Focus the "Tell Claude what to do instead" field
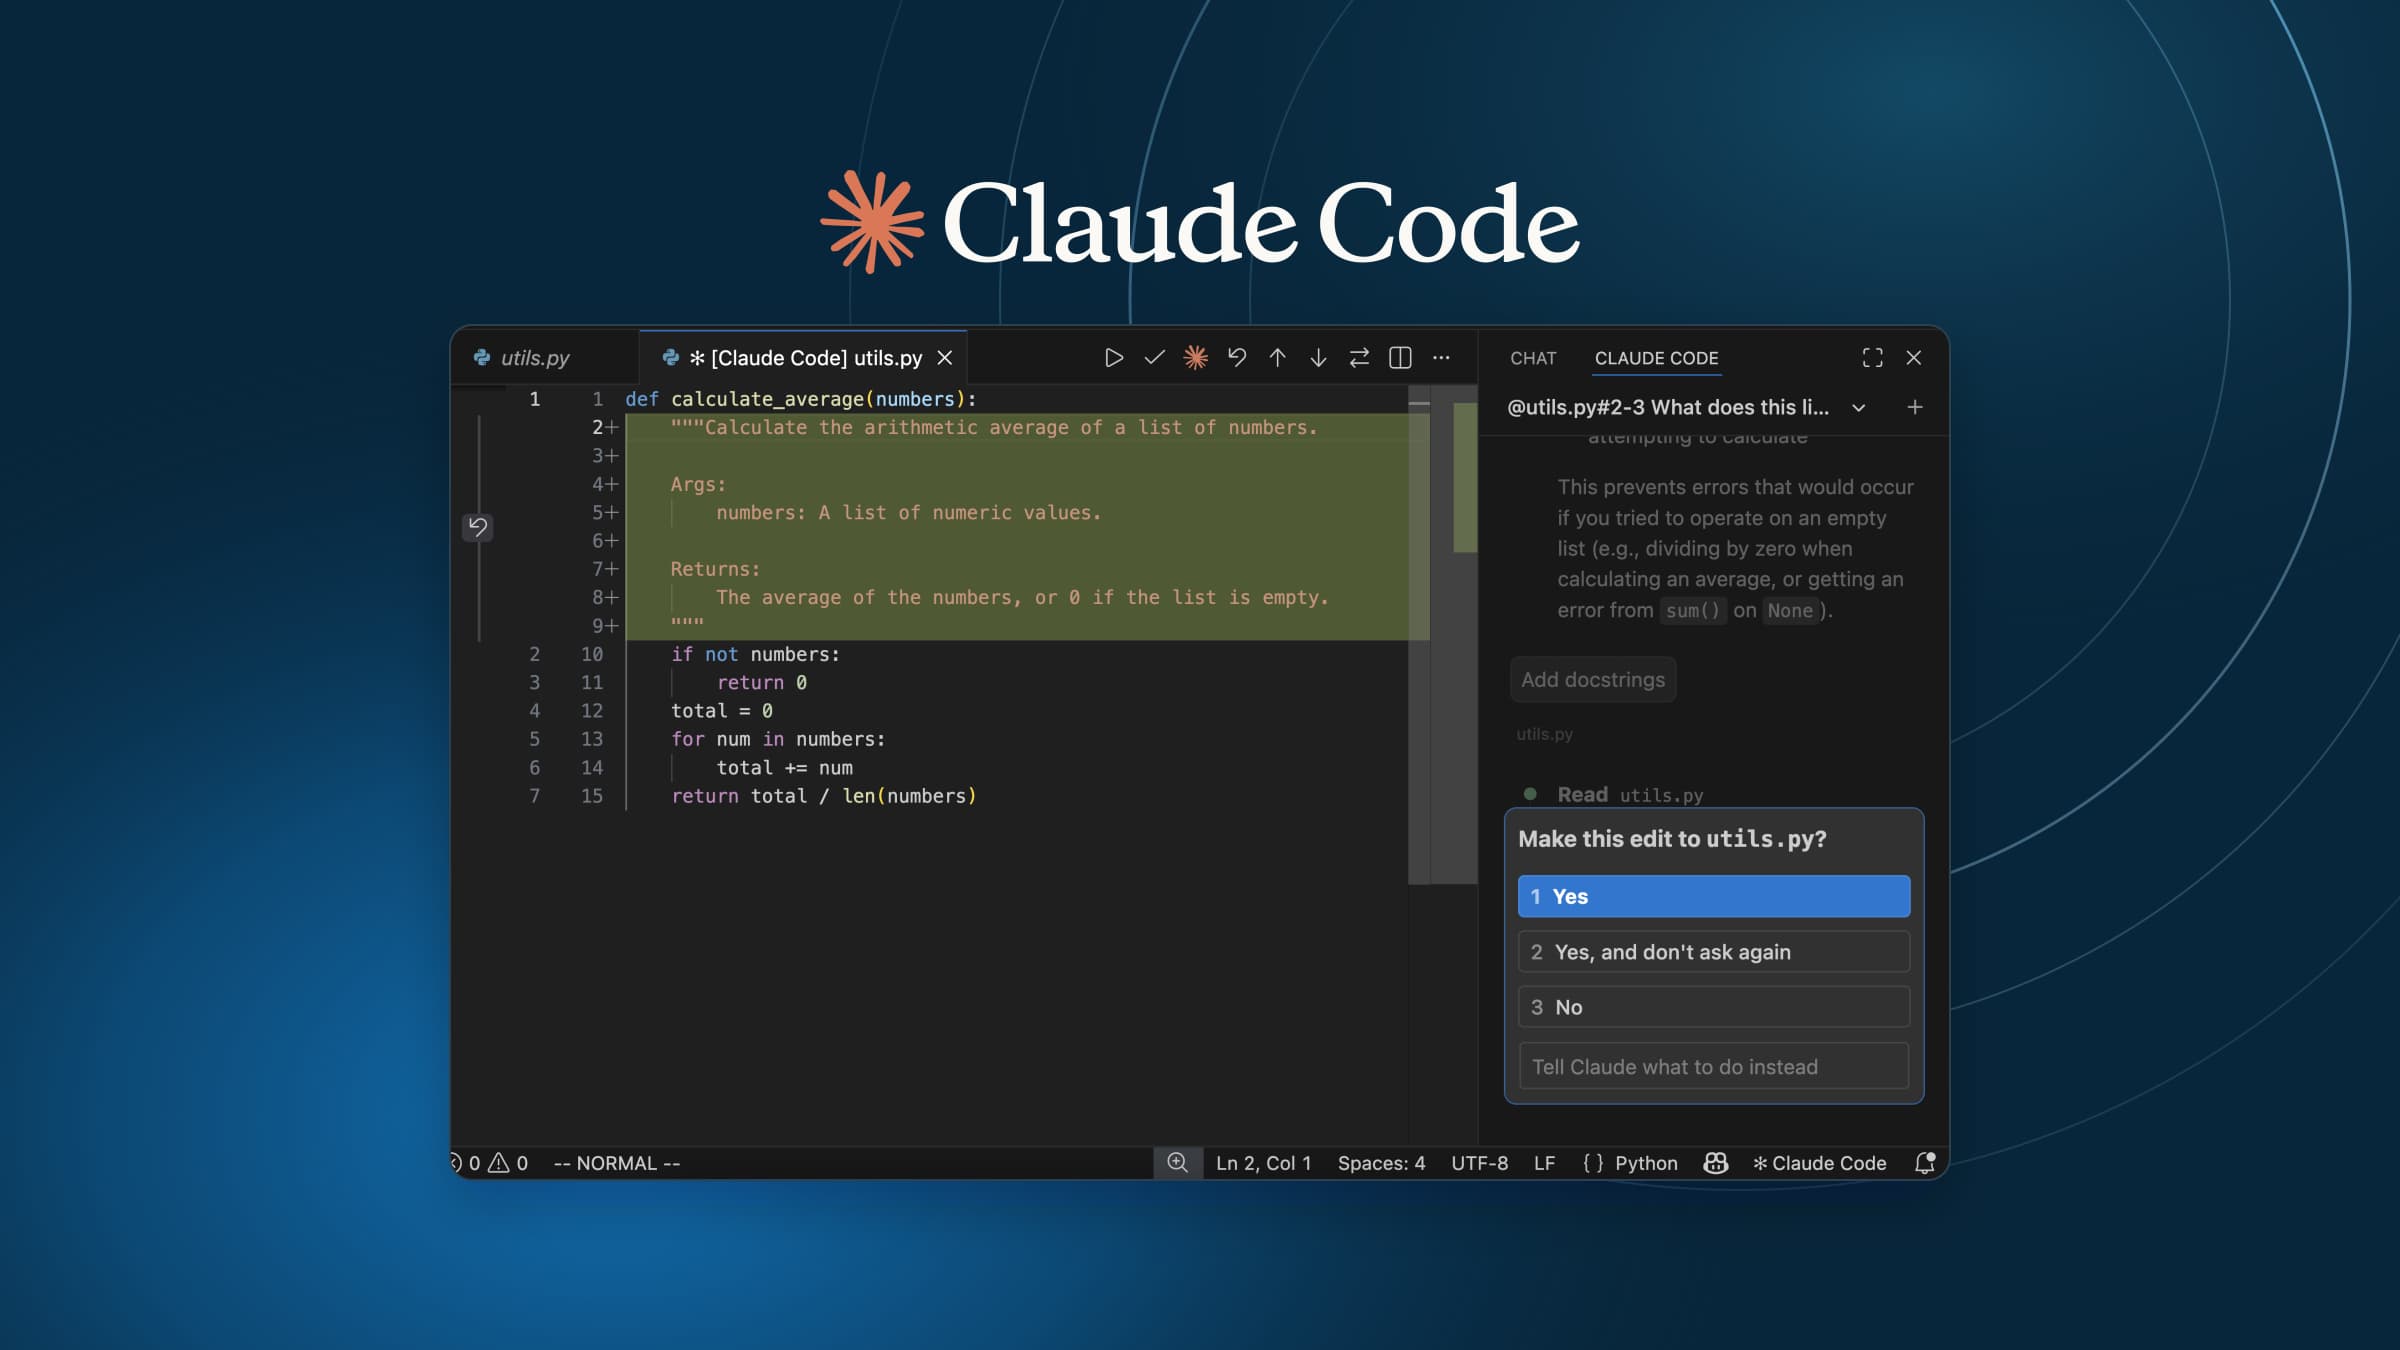The image size is (2400, 1350). tap(1714, 1066)
